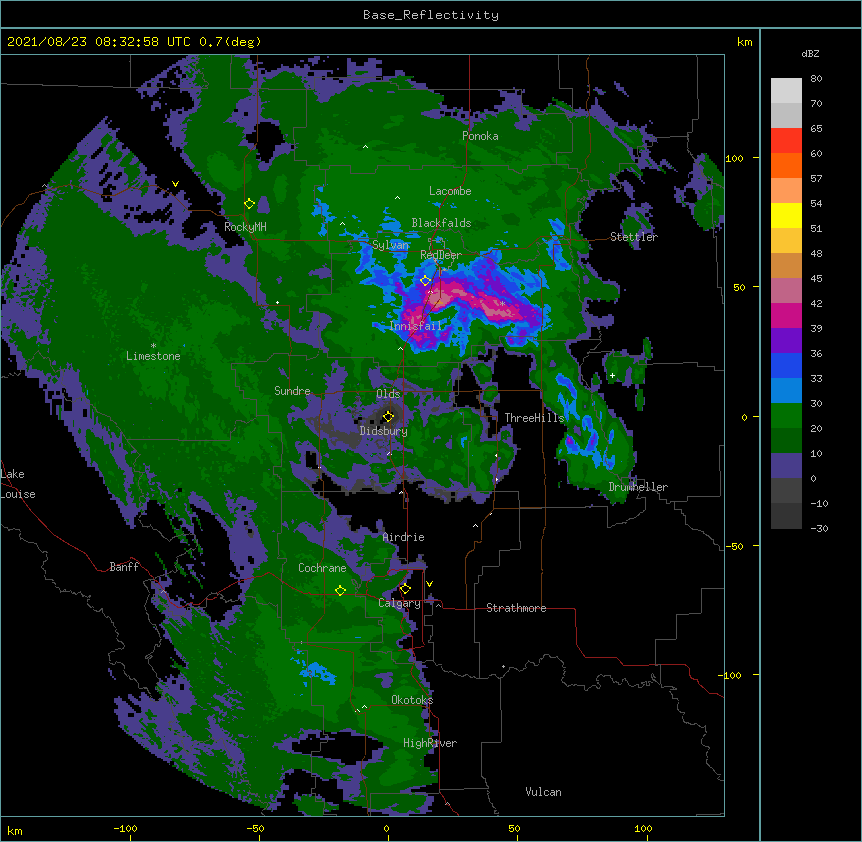
Task: Click the -50 tick on the bottom axis
Action: [255, 828]
